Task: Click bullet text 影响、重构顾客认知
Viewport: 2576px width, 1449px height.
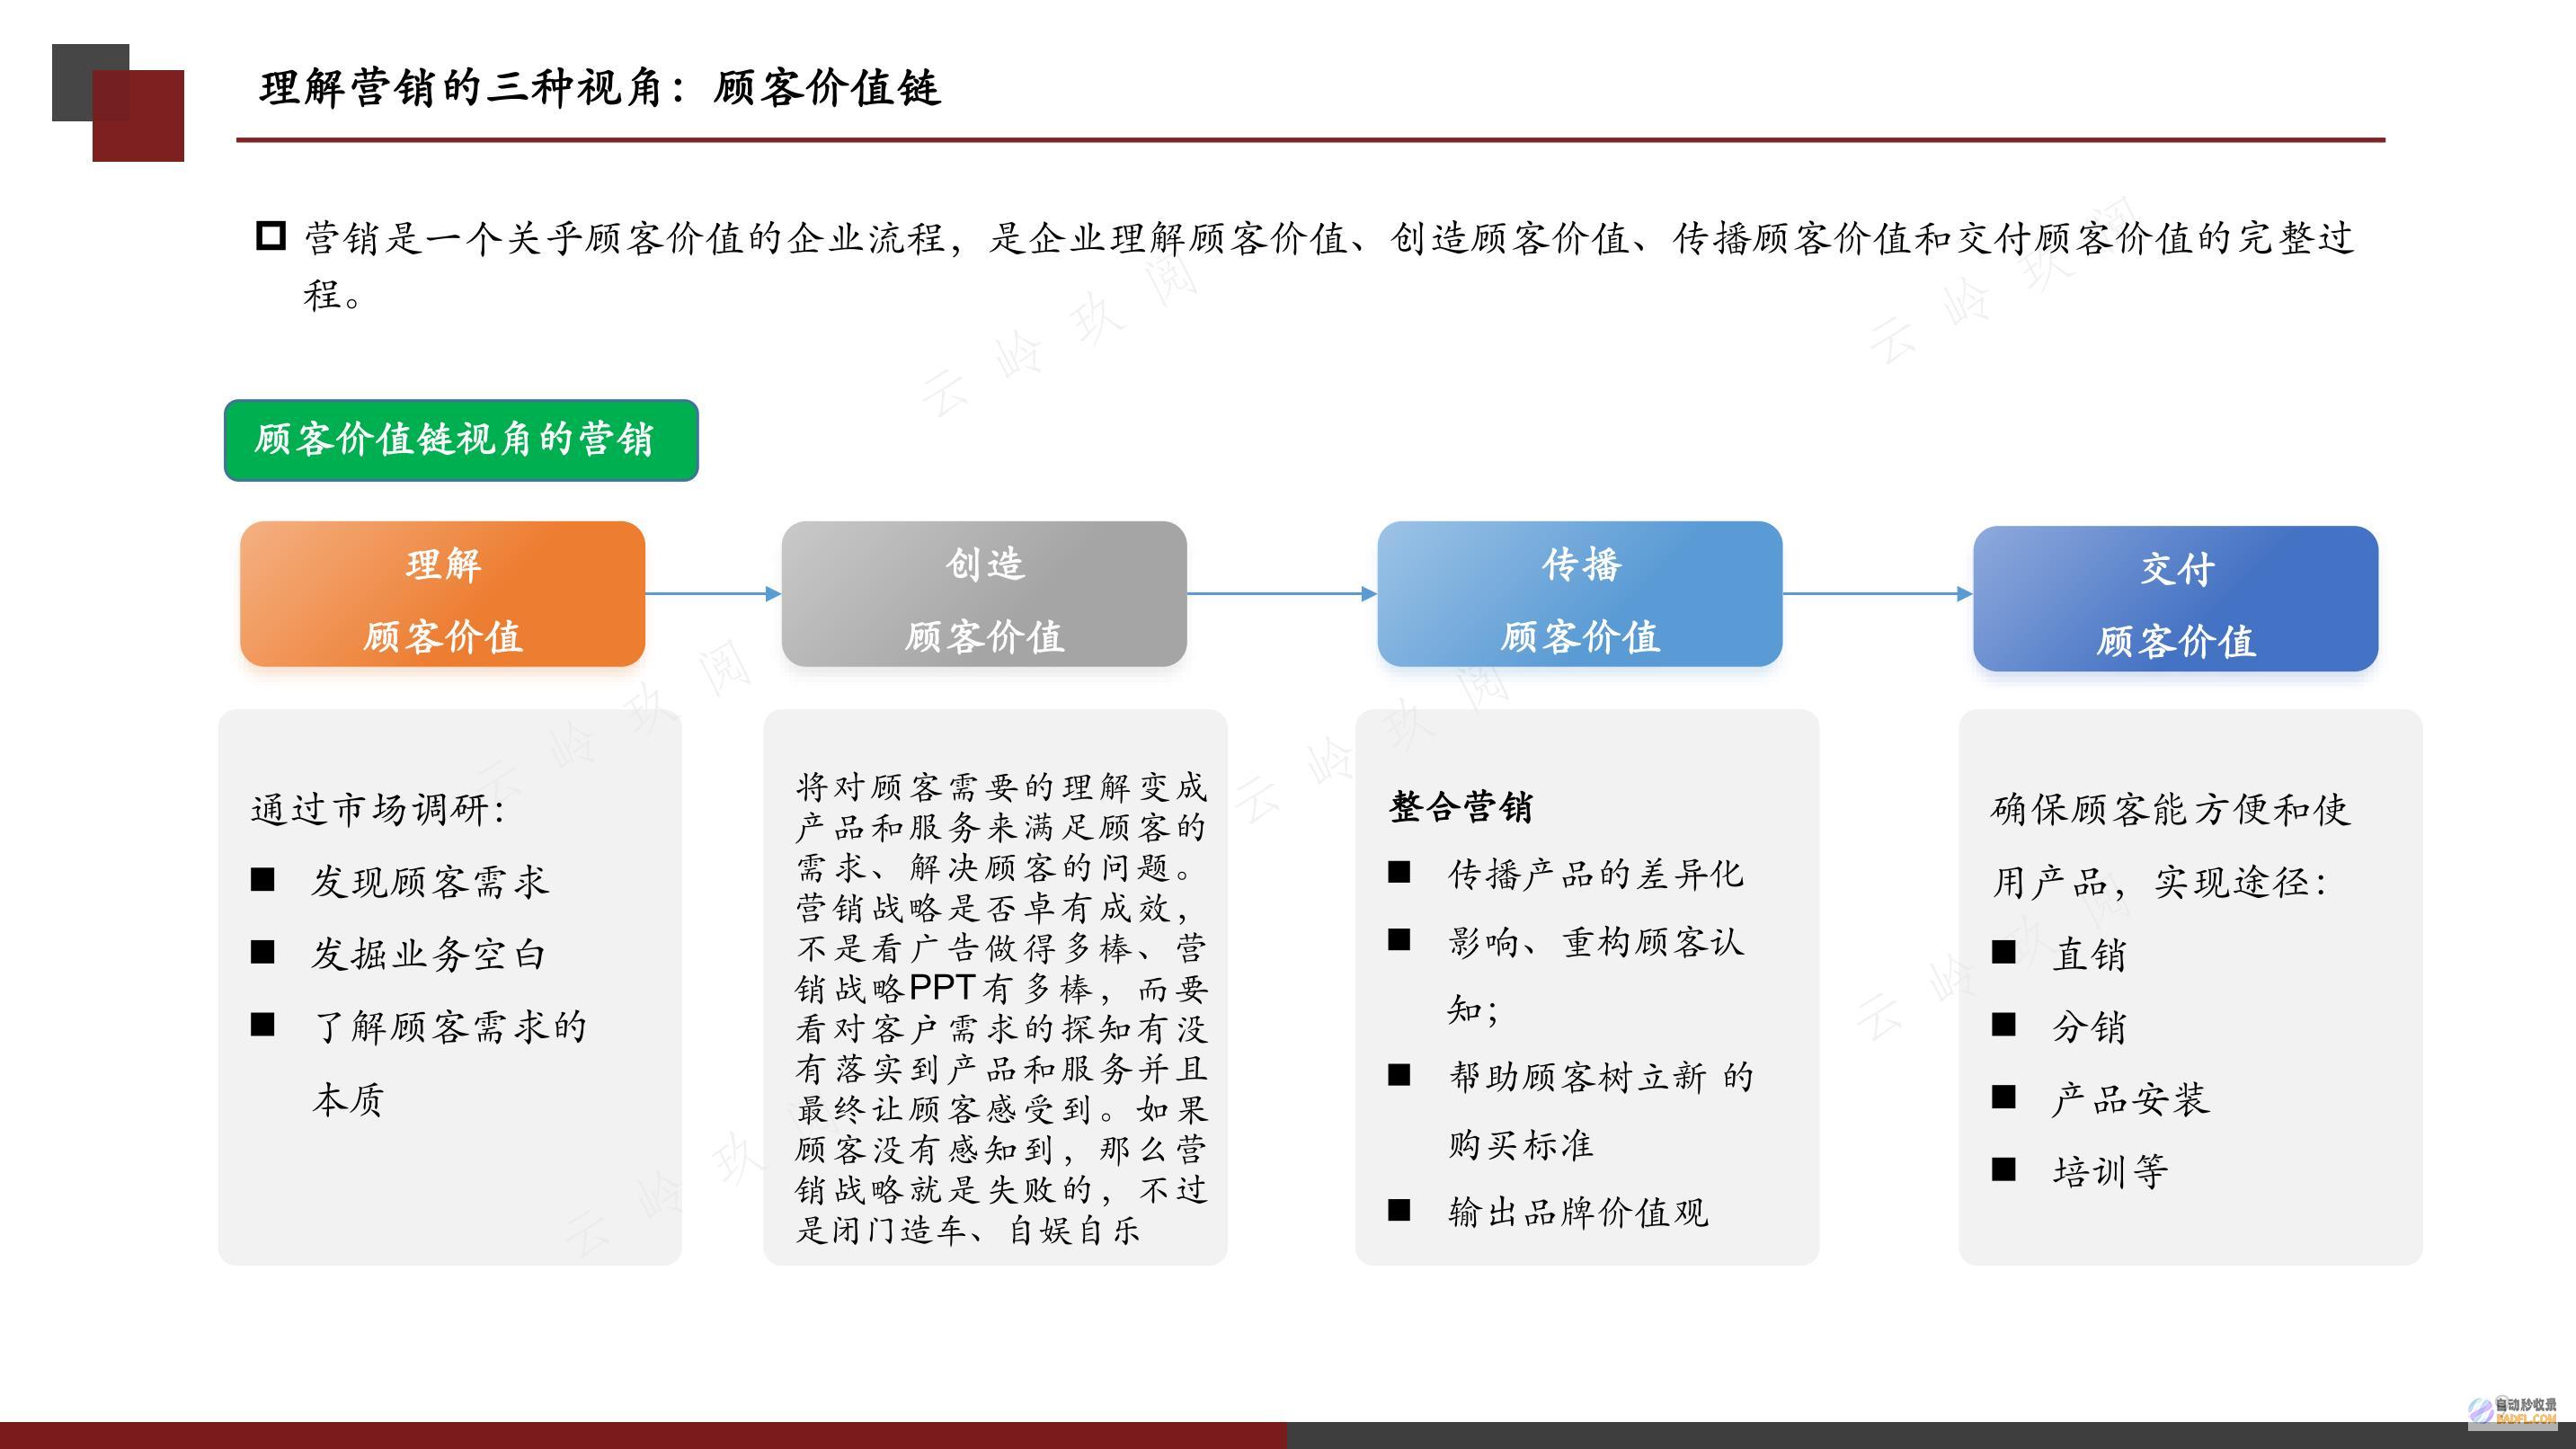Action: (1596, 975)
